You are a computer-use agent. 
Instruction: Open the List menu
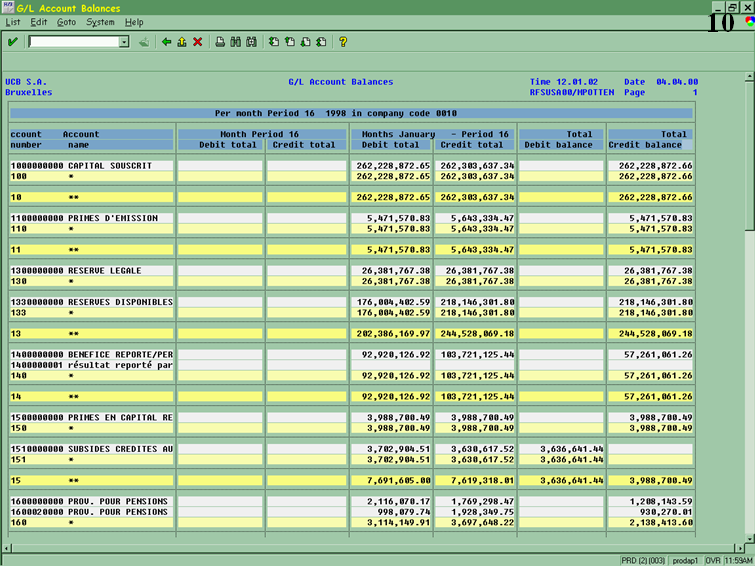coord(13,22)
